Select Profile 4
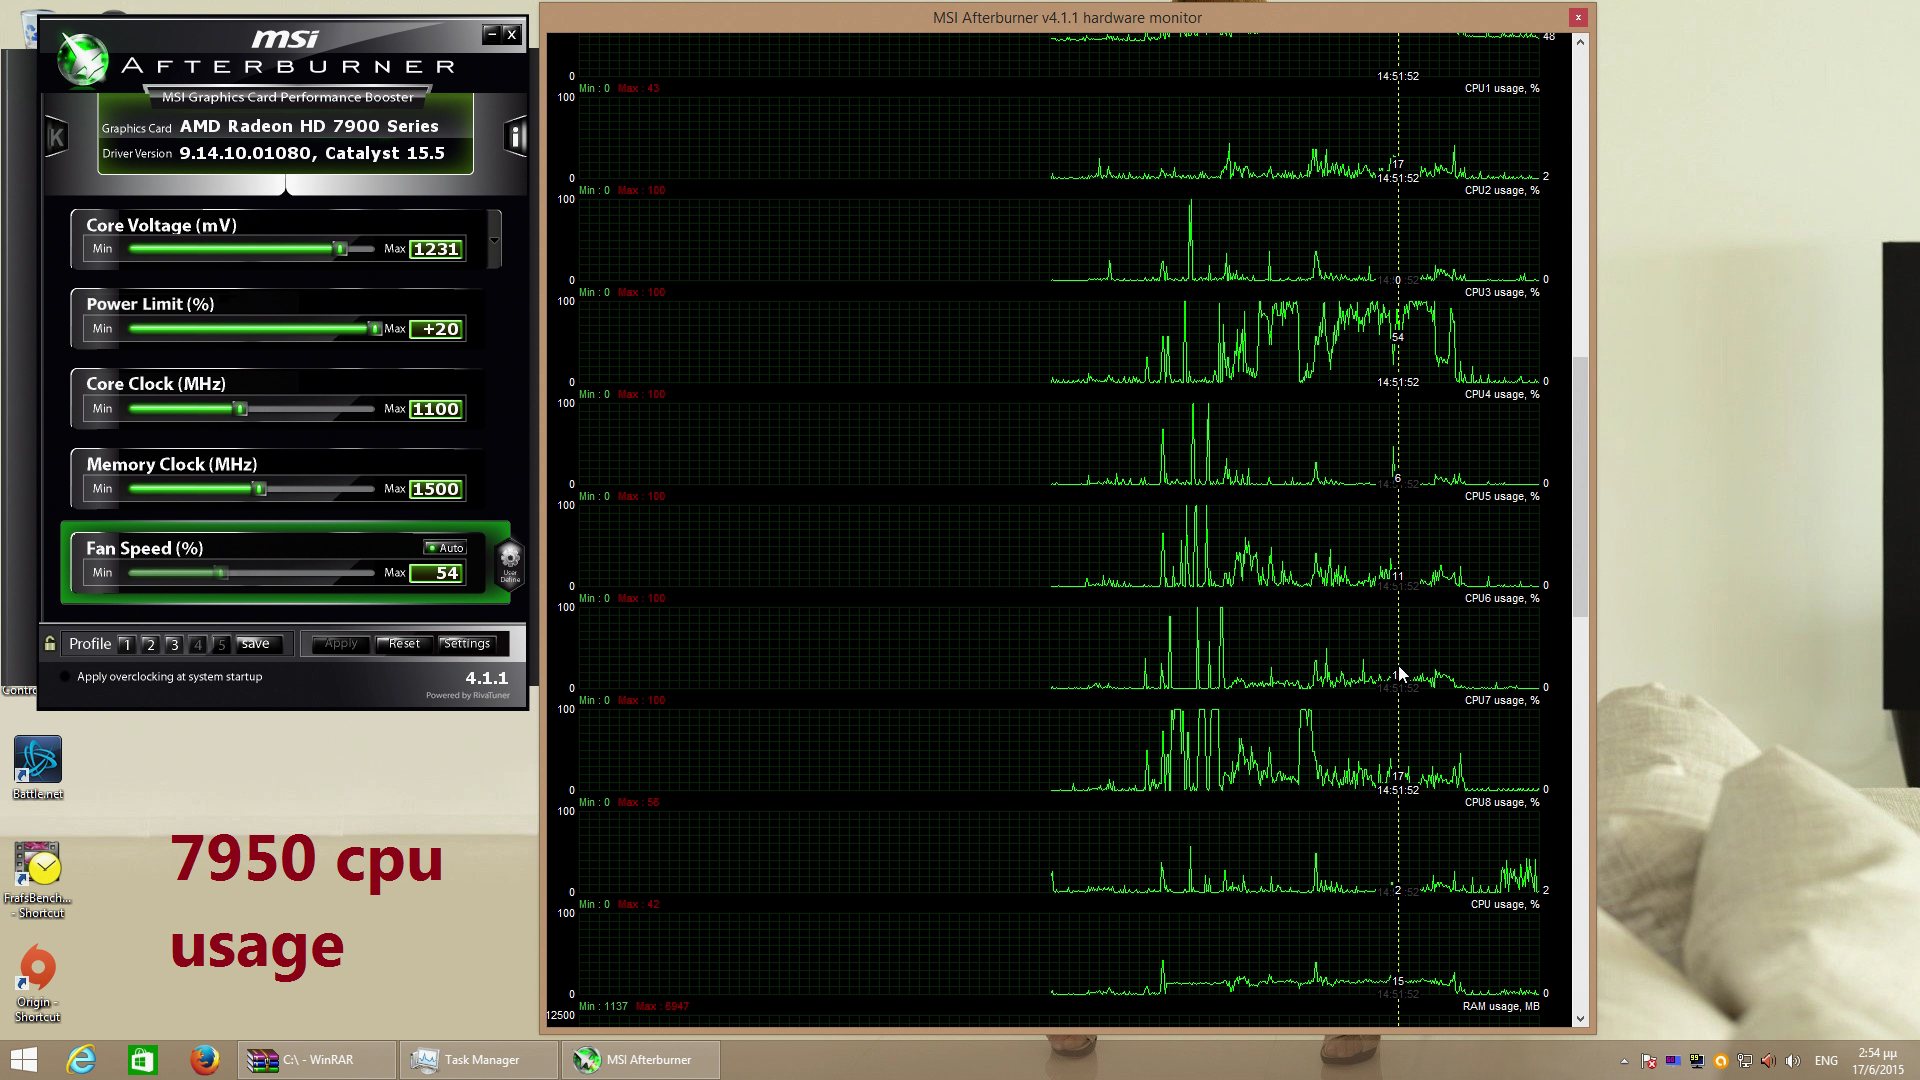The width and height of the screenshot is (1920, 1080). point(198,645)
